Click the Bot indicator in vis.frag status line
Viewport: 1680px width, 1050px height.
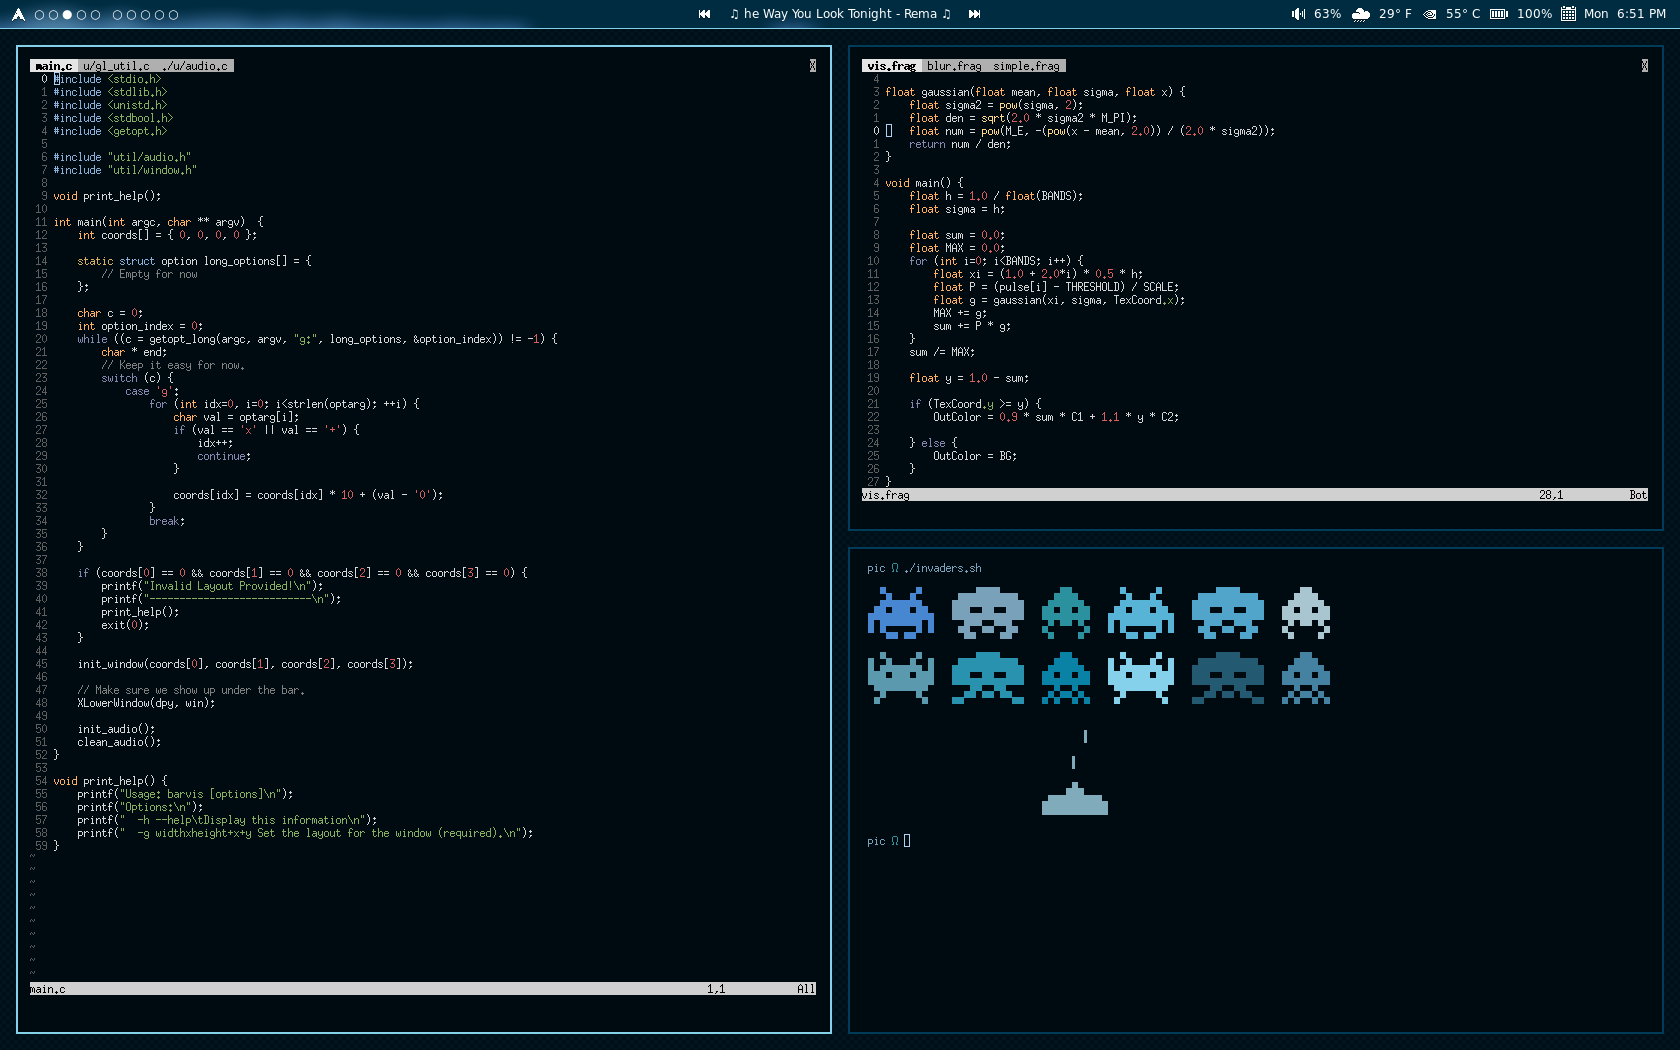(1637, 495)
